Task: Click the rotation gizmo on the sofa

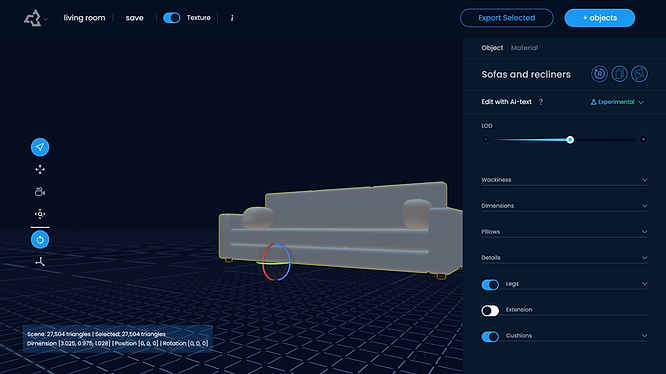Action: [276, 262]
